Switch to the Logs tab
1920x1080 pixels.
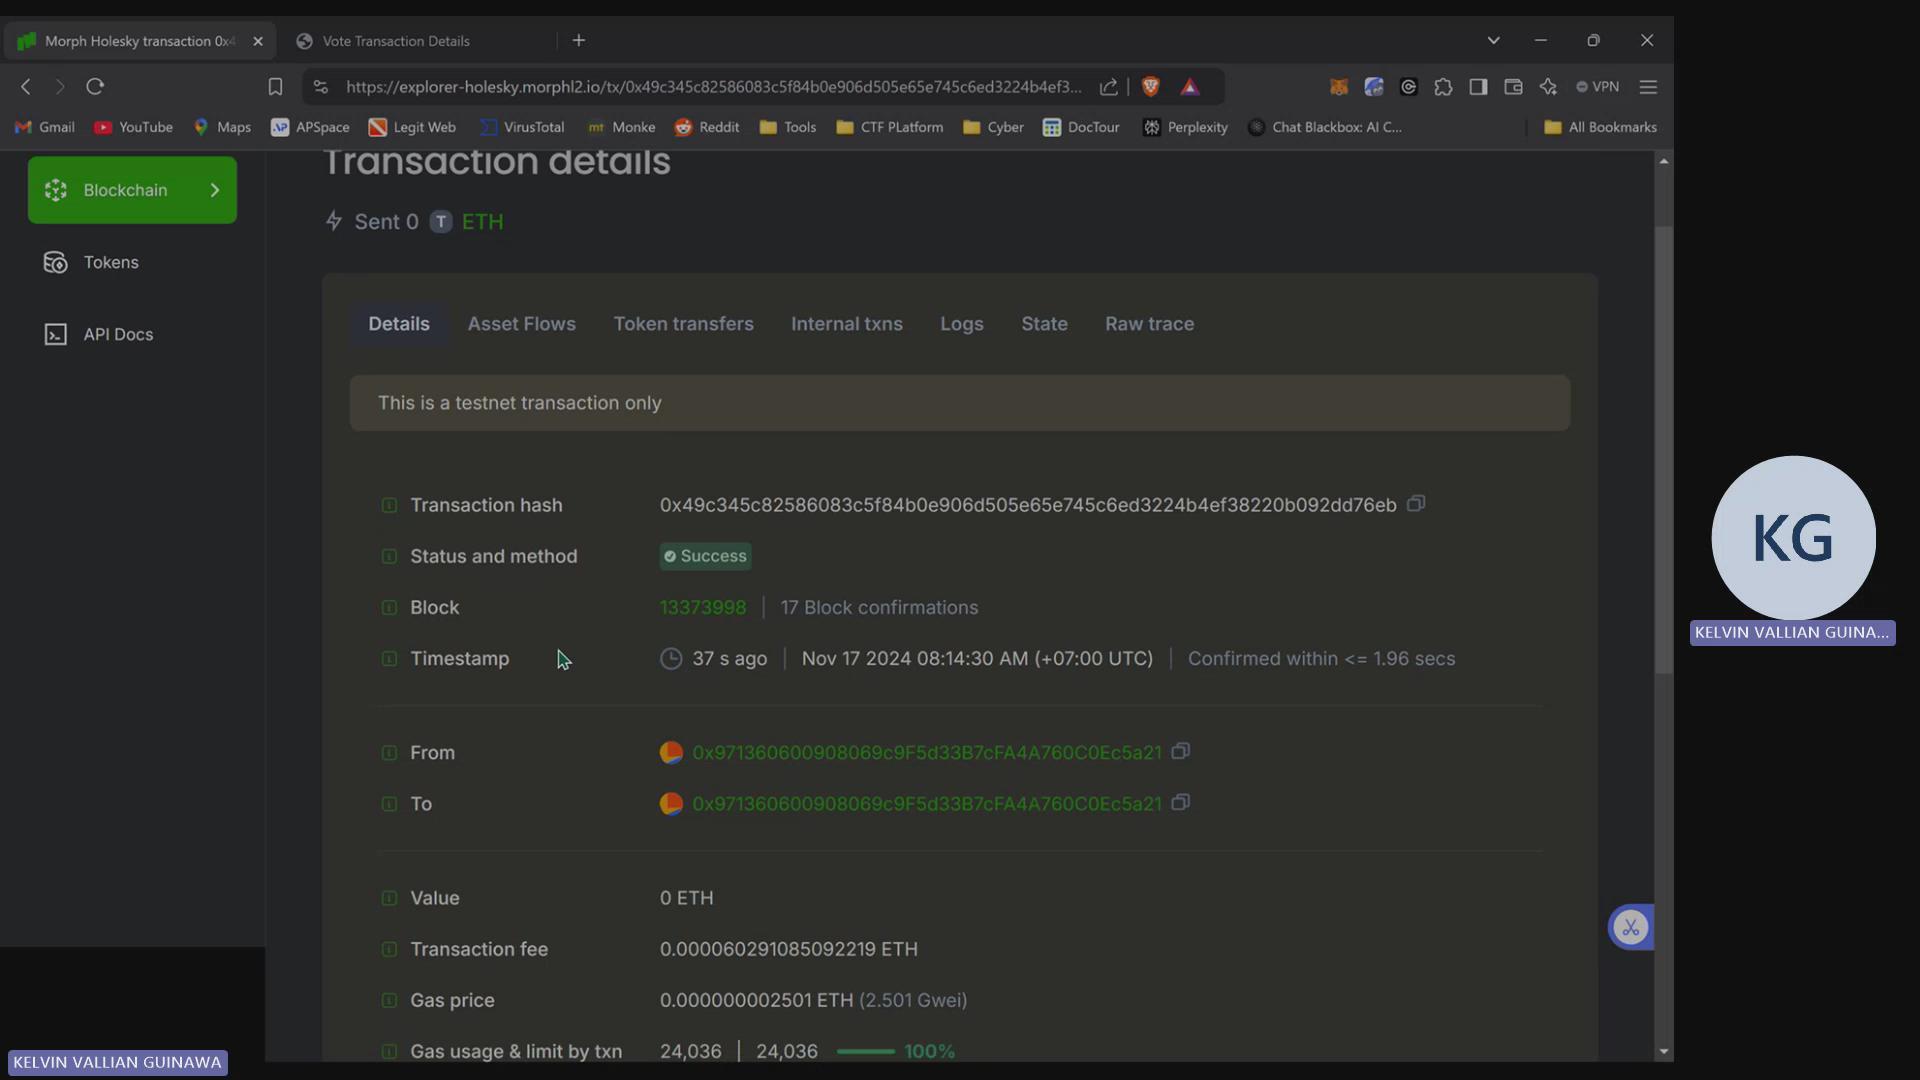[962, 324]
